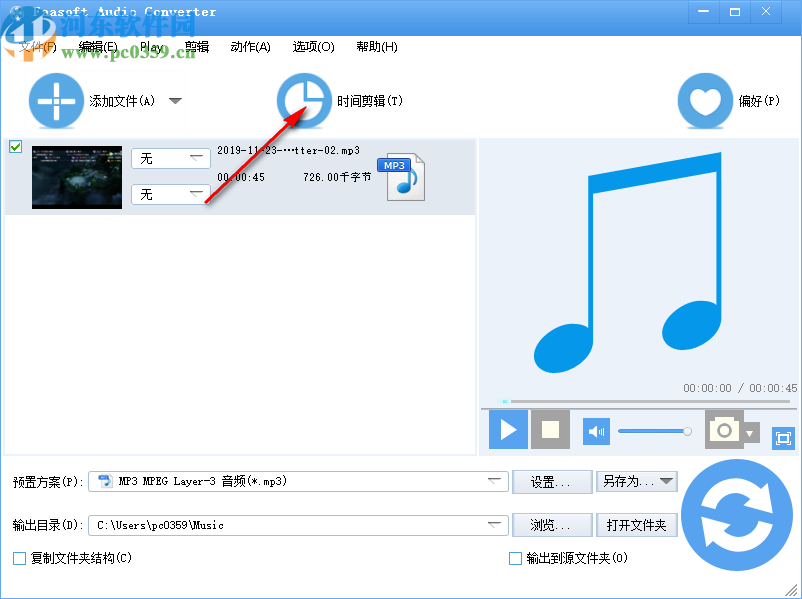Expand the arrow next to 添加文件
This screenshot has width=802, height=599.
(176, 100)
